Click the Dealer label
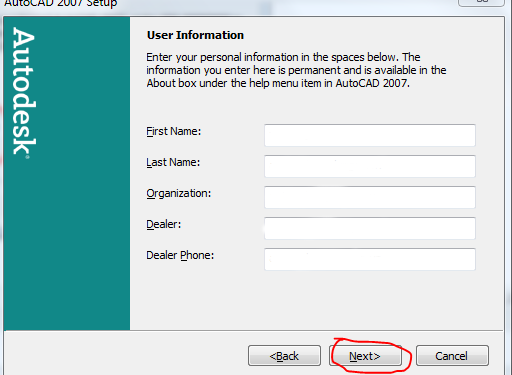Image resolution: width=512 pixels, height=375 pixels. 164,224
